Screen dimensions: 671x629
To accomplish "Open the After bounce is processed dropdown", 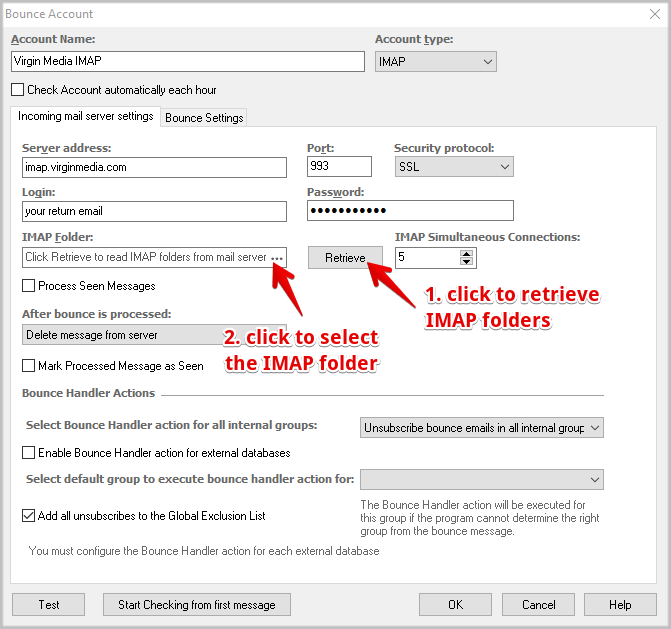I will pos(154,335).
